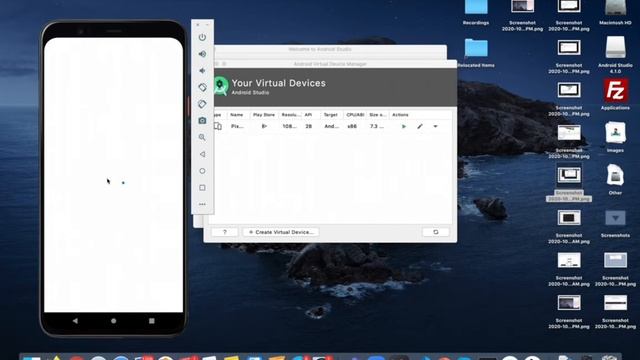Click Create Virtual Device button

pyautogui.click(x=281, y=232)
